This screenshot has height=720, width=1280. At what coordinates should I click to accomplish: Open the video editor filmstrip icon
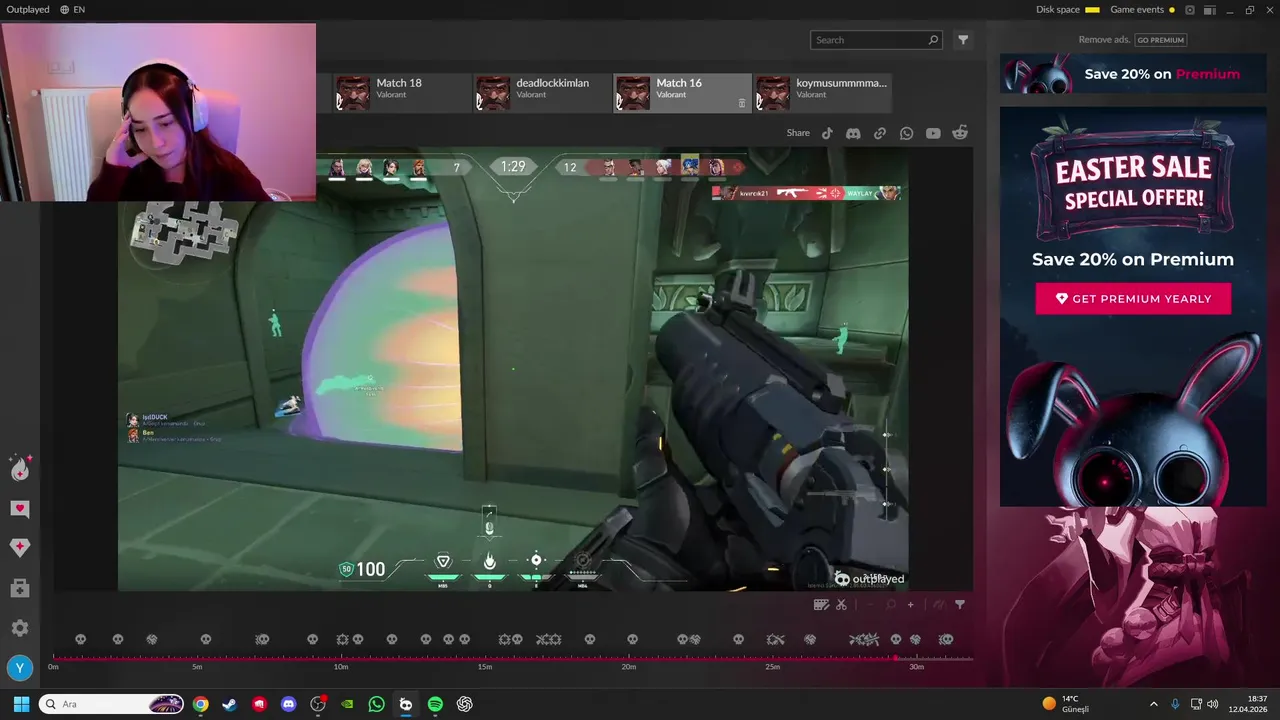tap(821, 604)
